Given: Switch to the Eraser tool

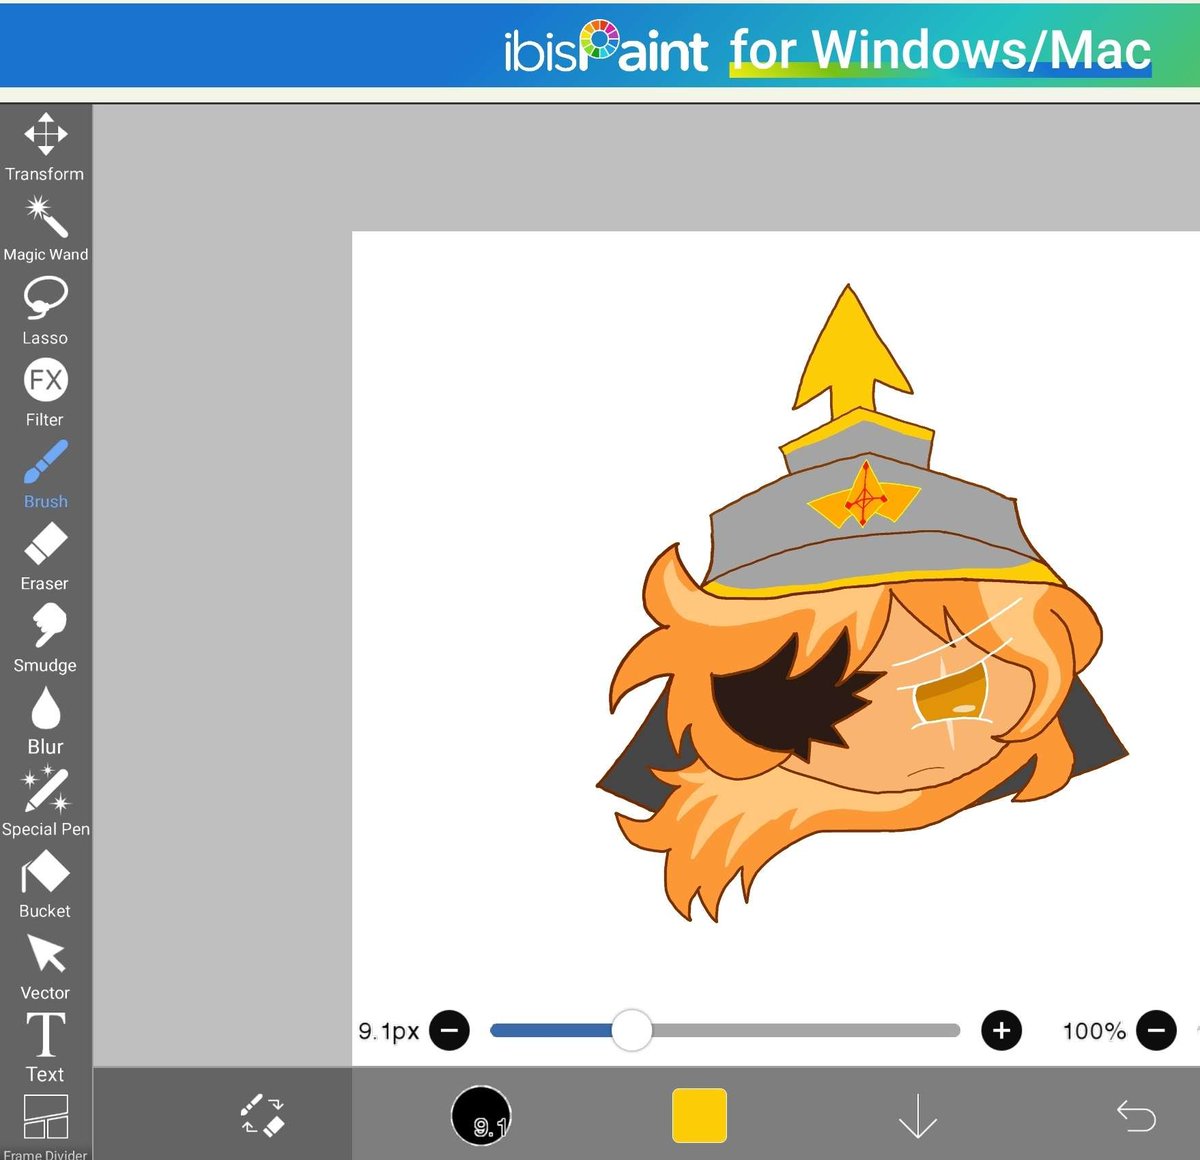Looking at the screenshot, I should click(x=45, y=556).
